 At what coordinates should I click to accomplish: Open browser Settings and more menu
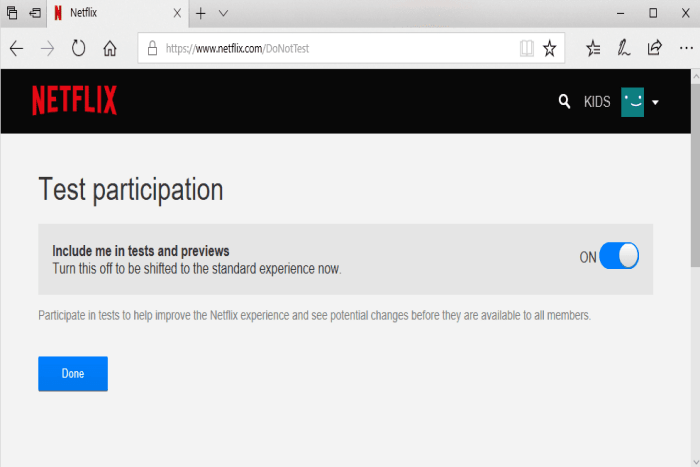[x=686, y=48]
